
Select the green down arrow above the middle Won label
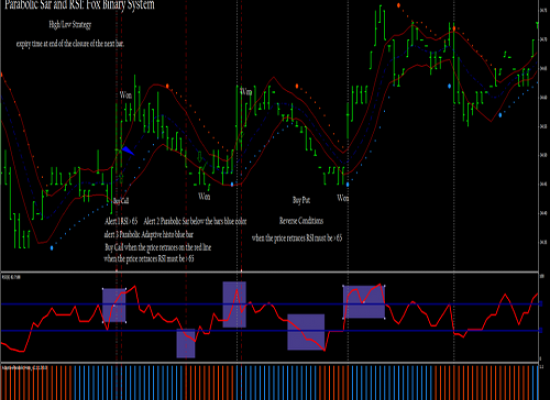(x=200, y=157)
